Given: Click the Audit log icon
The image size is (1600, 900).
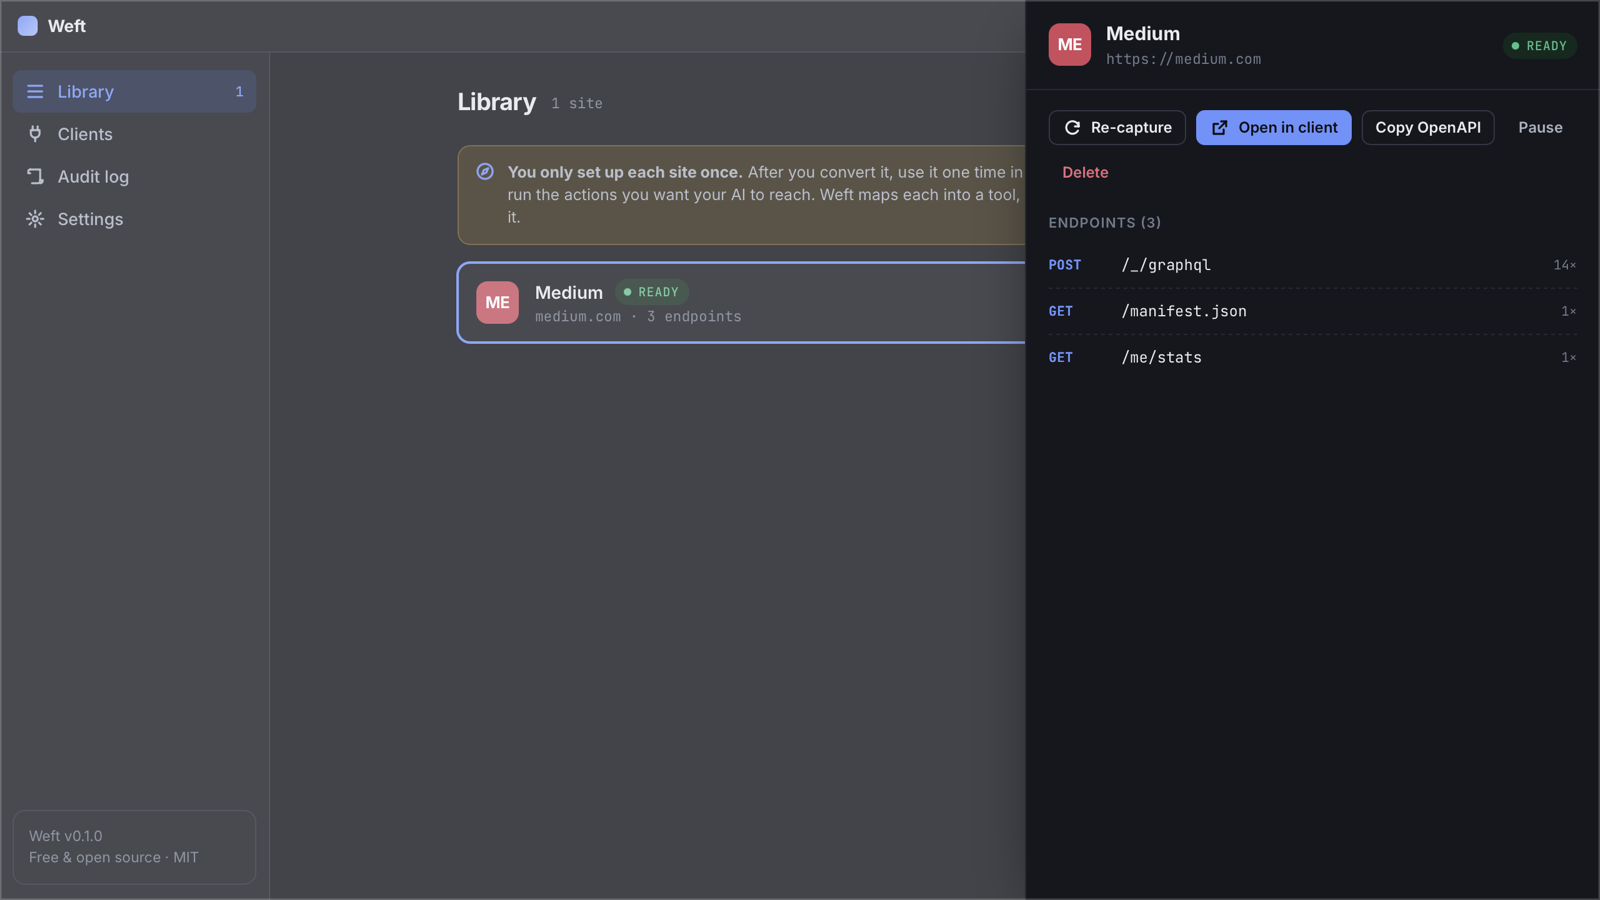Looking at the screenshot, I should pos(35,176).
